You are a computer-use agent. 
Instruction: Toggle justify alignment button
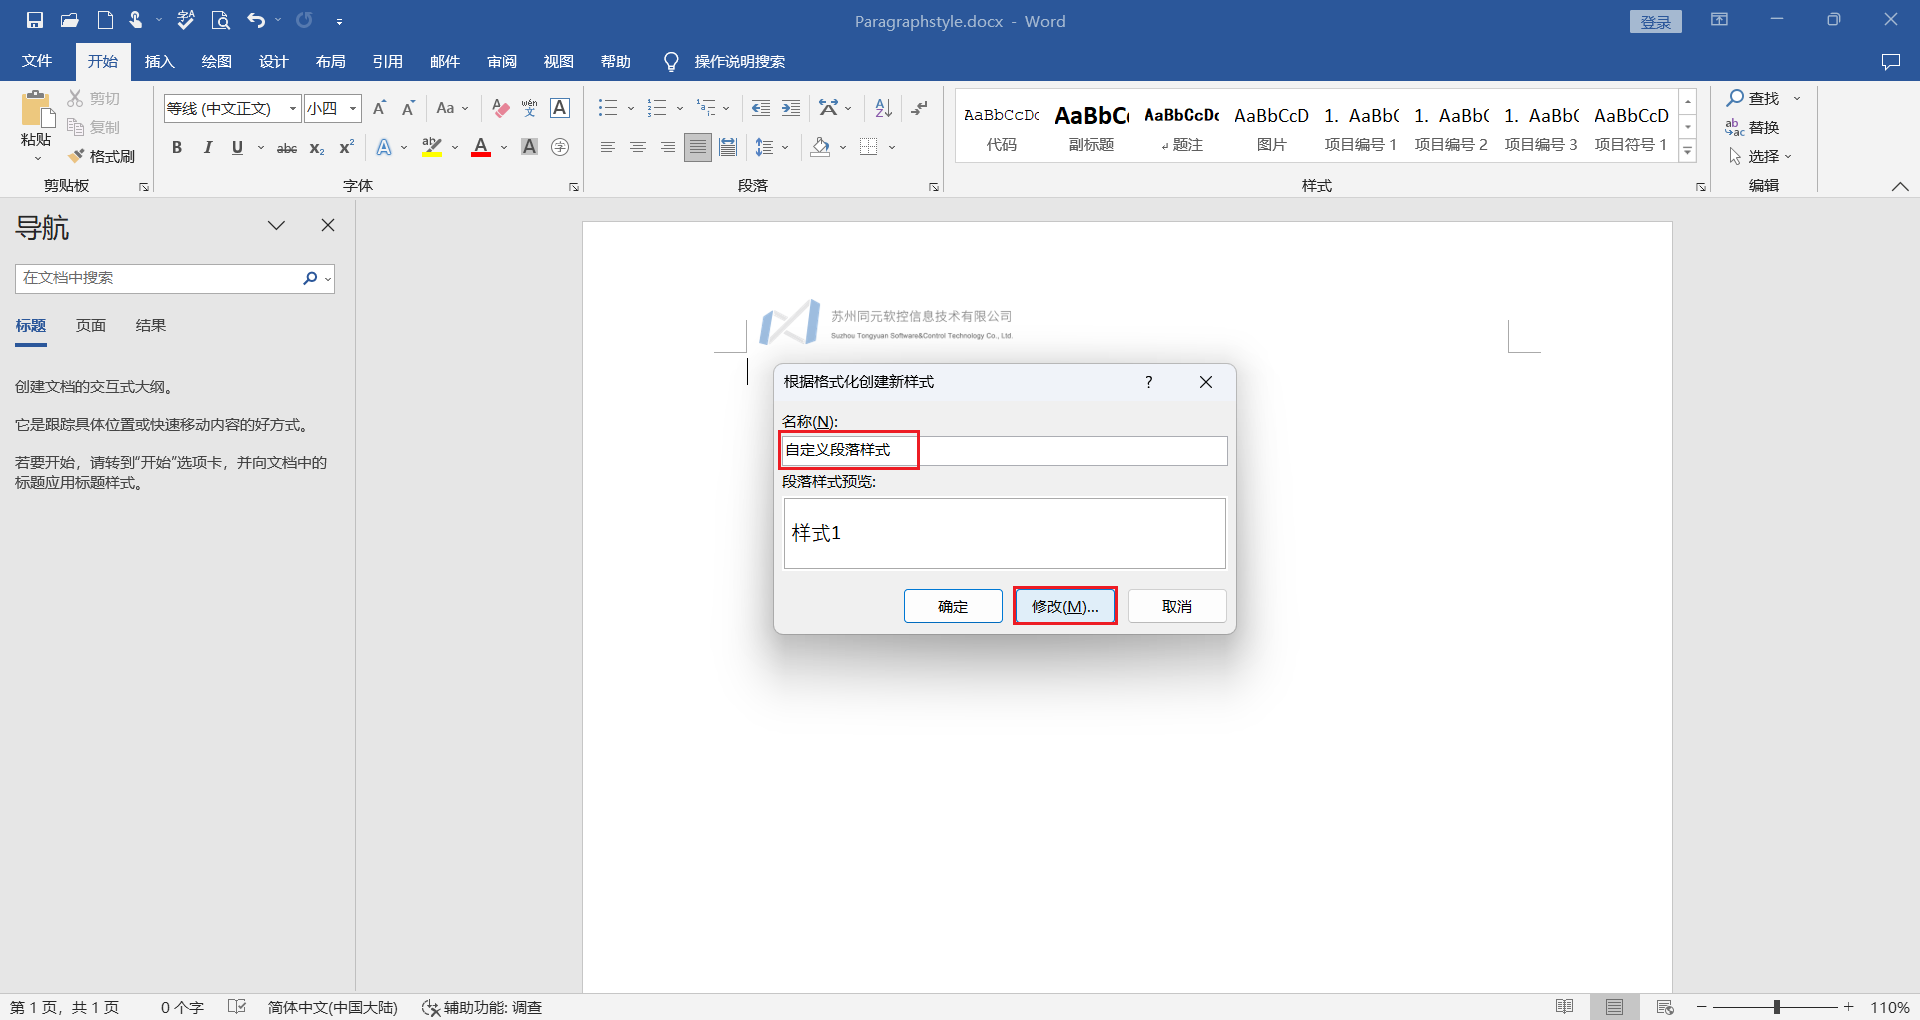(x=698, y=148)
